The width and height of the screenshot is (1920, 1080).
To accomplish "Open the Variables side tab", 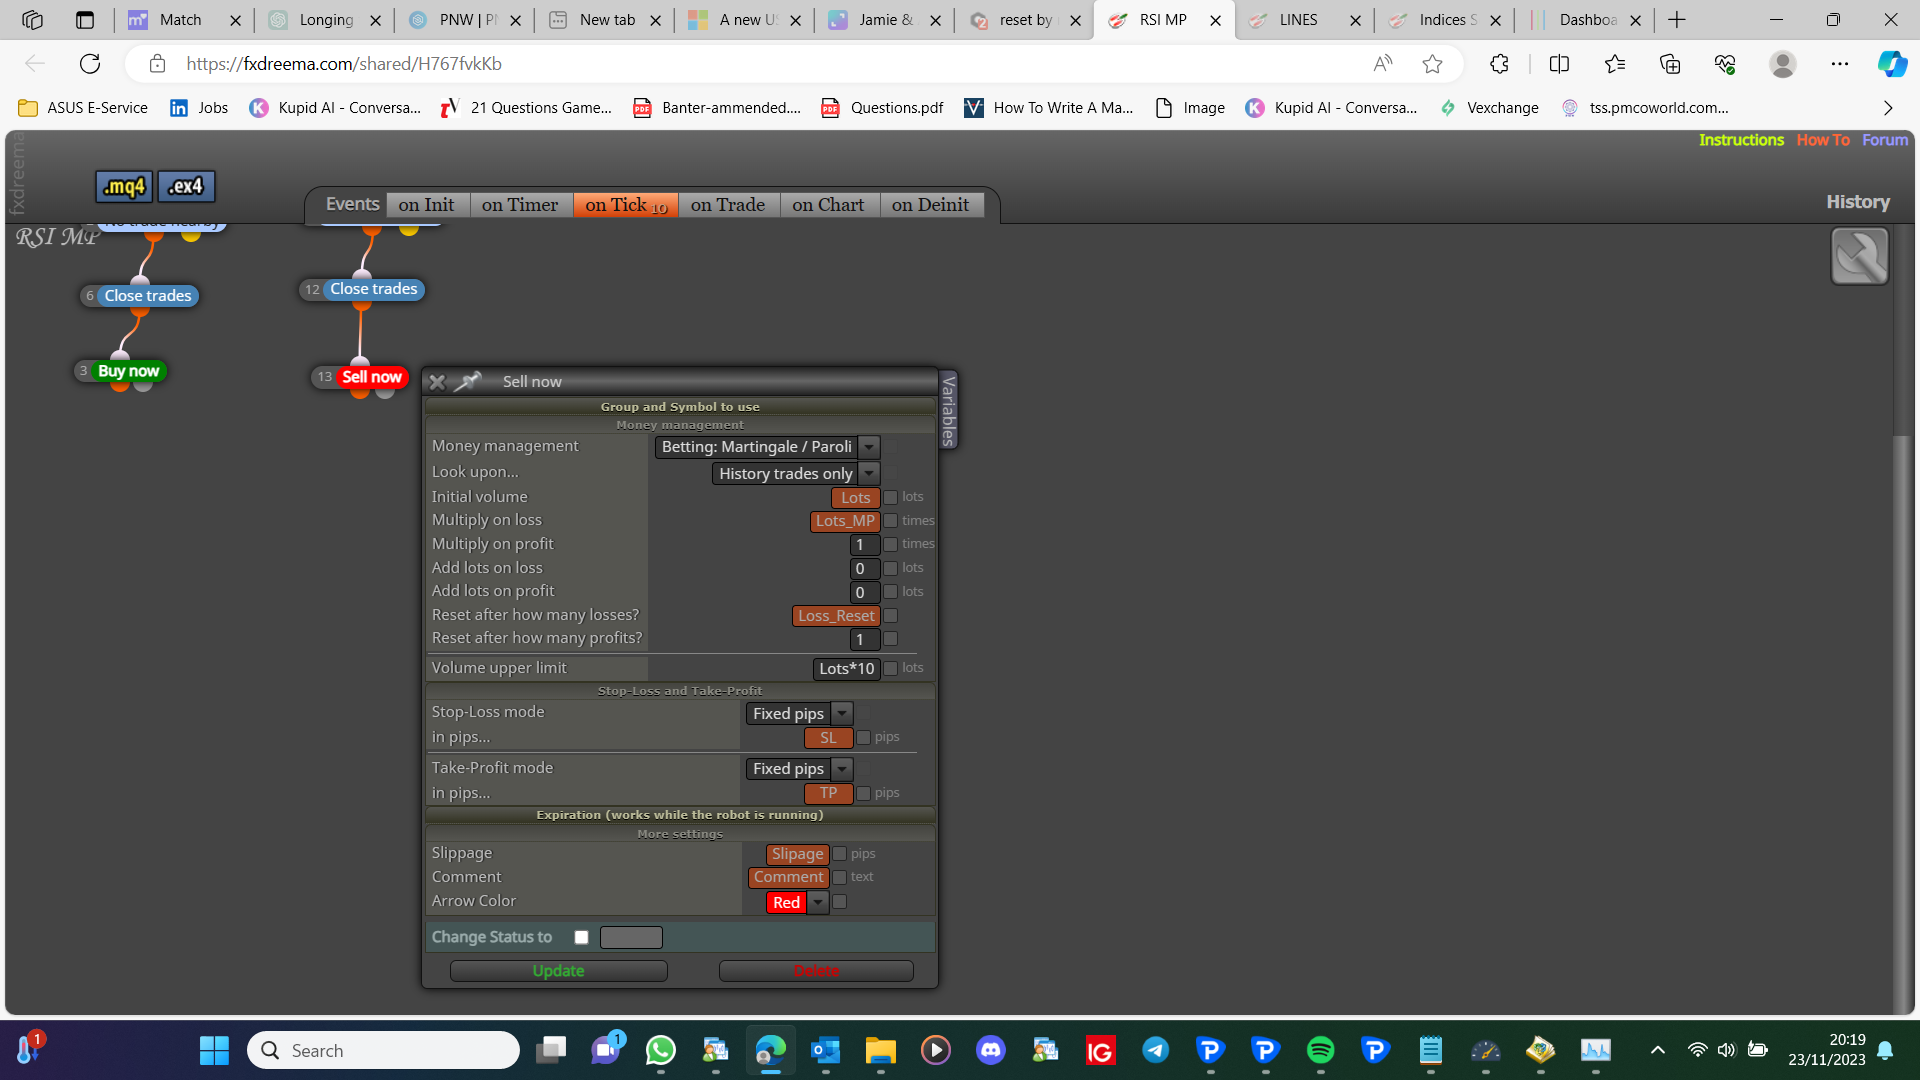I will tap(948, 410).
